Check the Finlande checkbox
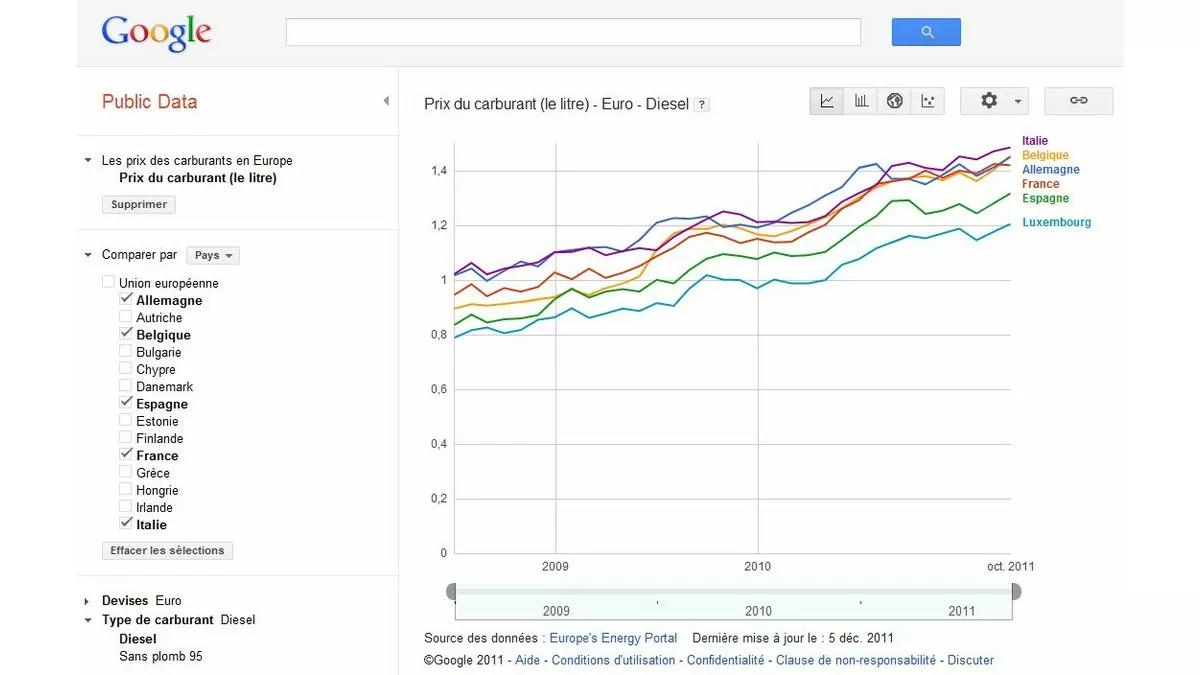The height and width of the screenshot is (675, 1200). click(x=127, y=436)
